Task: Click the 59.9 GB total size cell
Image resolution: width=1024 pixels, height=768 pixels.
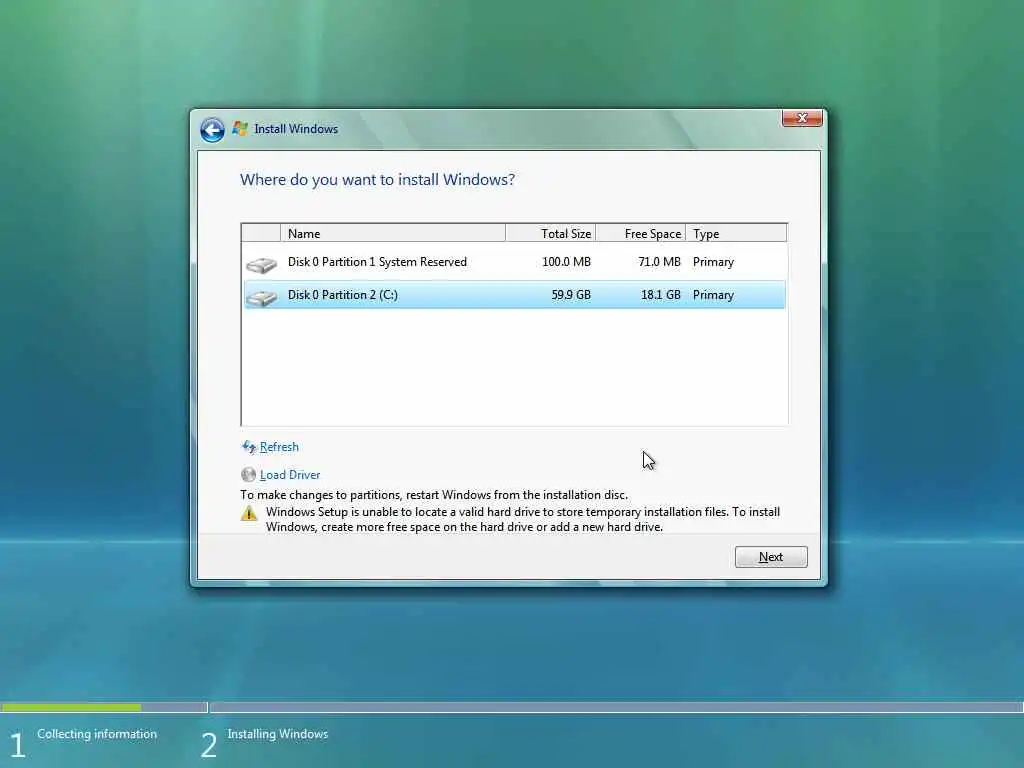Action: (x=571, y=295)
